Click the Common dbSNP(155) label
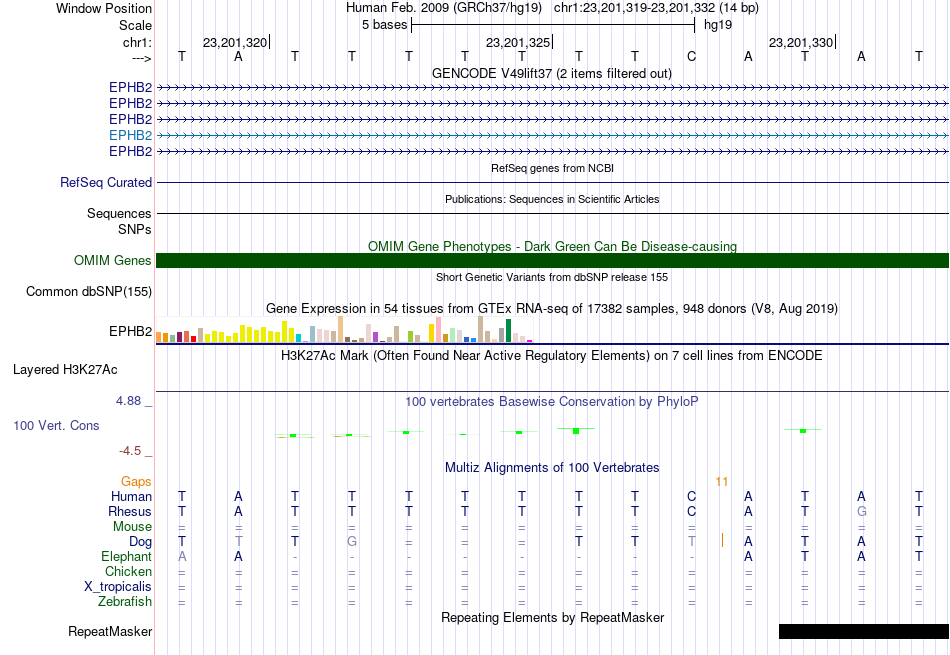 coord(89,291)
